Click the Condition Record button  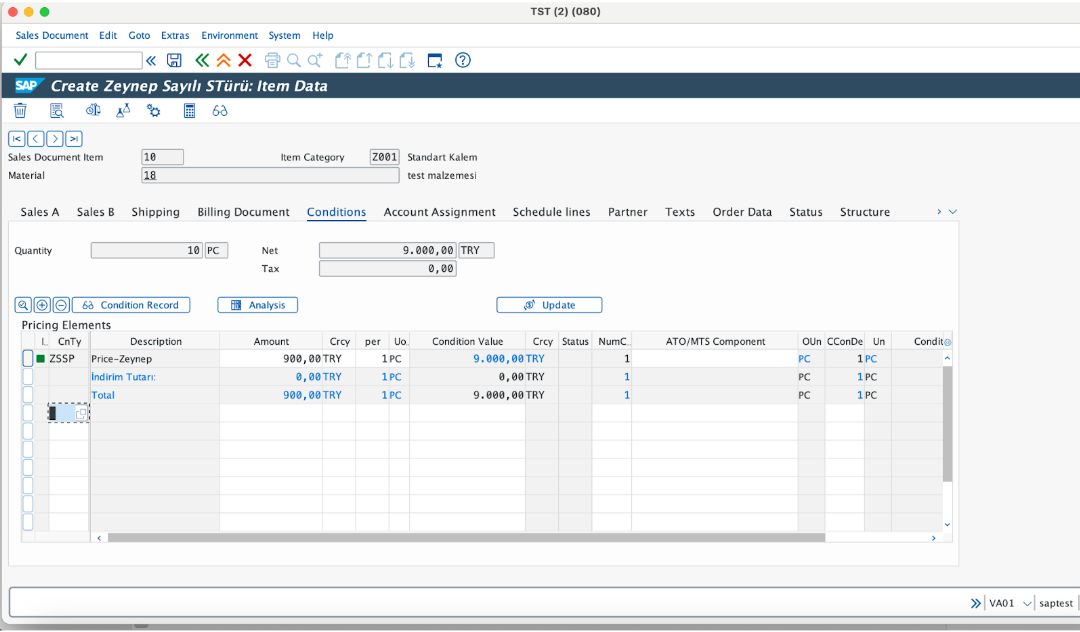coord(131,305)
